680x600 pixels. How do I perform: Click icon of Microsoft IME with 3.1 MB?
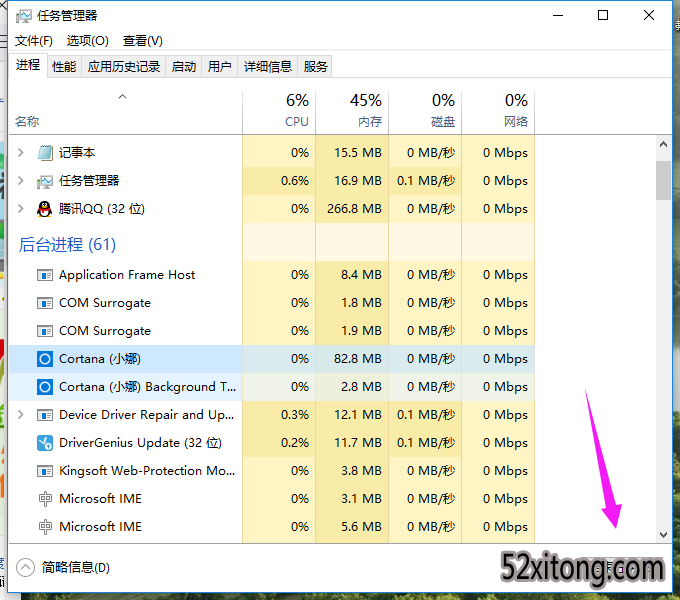[x=45, y=499]
